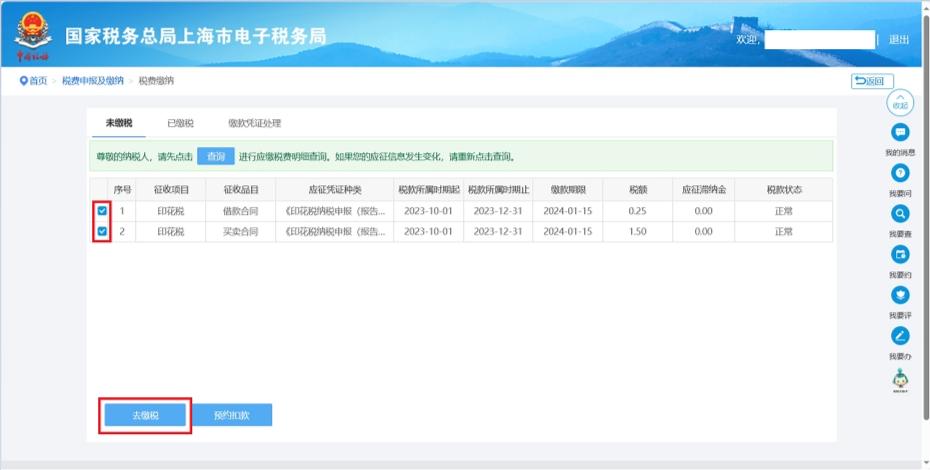Open 我的消息 messages icon in sidebar
The width and height of the screenshot is (930, 470).
point(900,132)
